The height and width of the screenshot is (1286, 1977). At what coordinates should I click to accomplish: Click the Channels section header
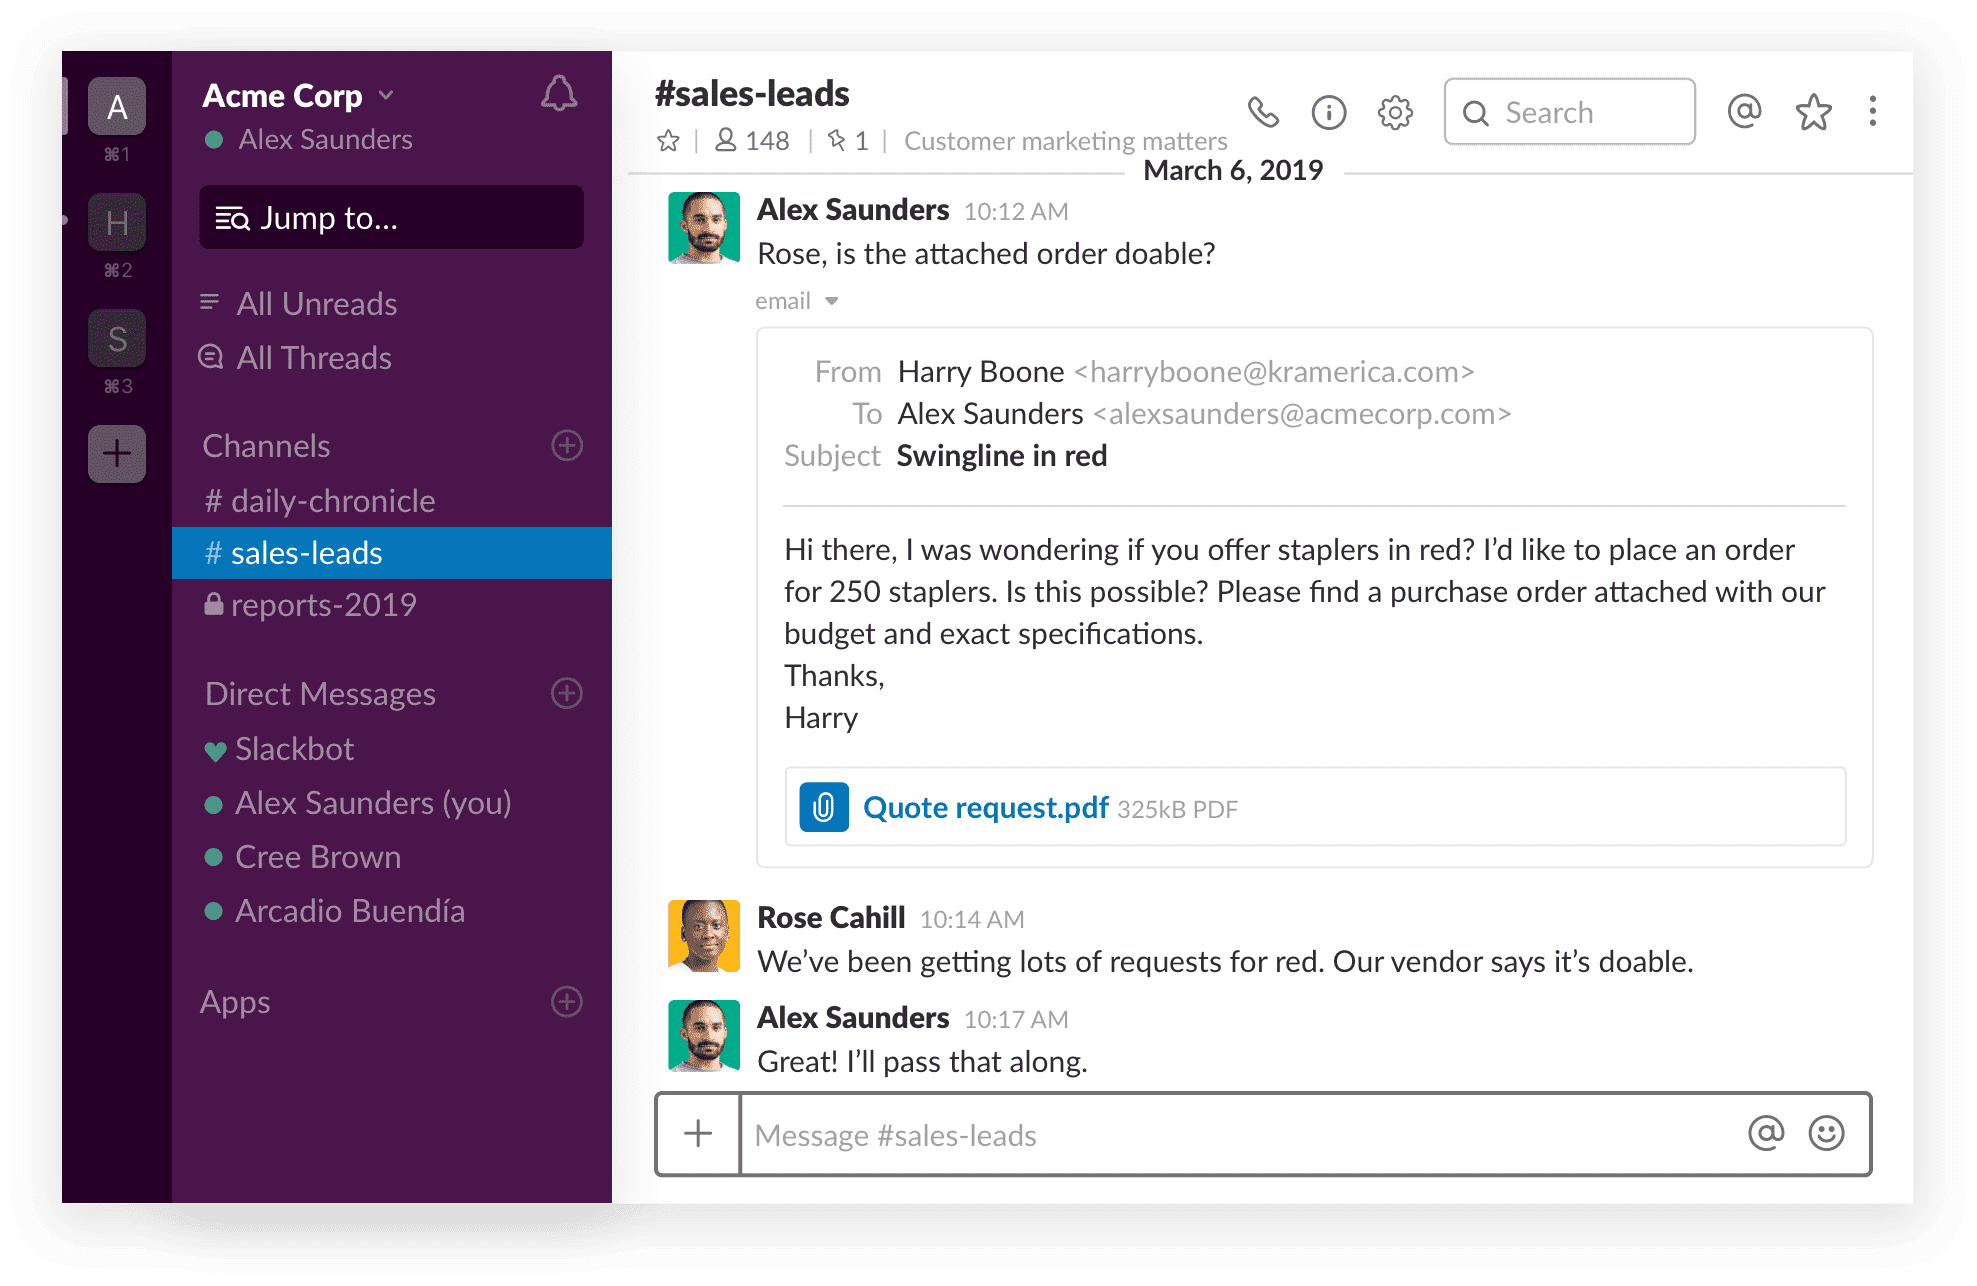coord(266,446)
